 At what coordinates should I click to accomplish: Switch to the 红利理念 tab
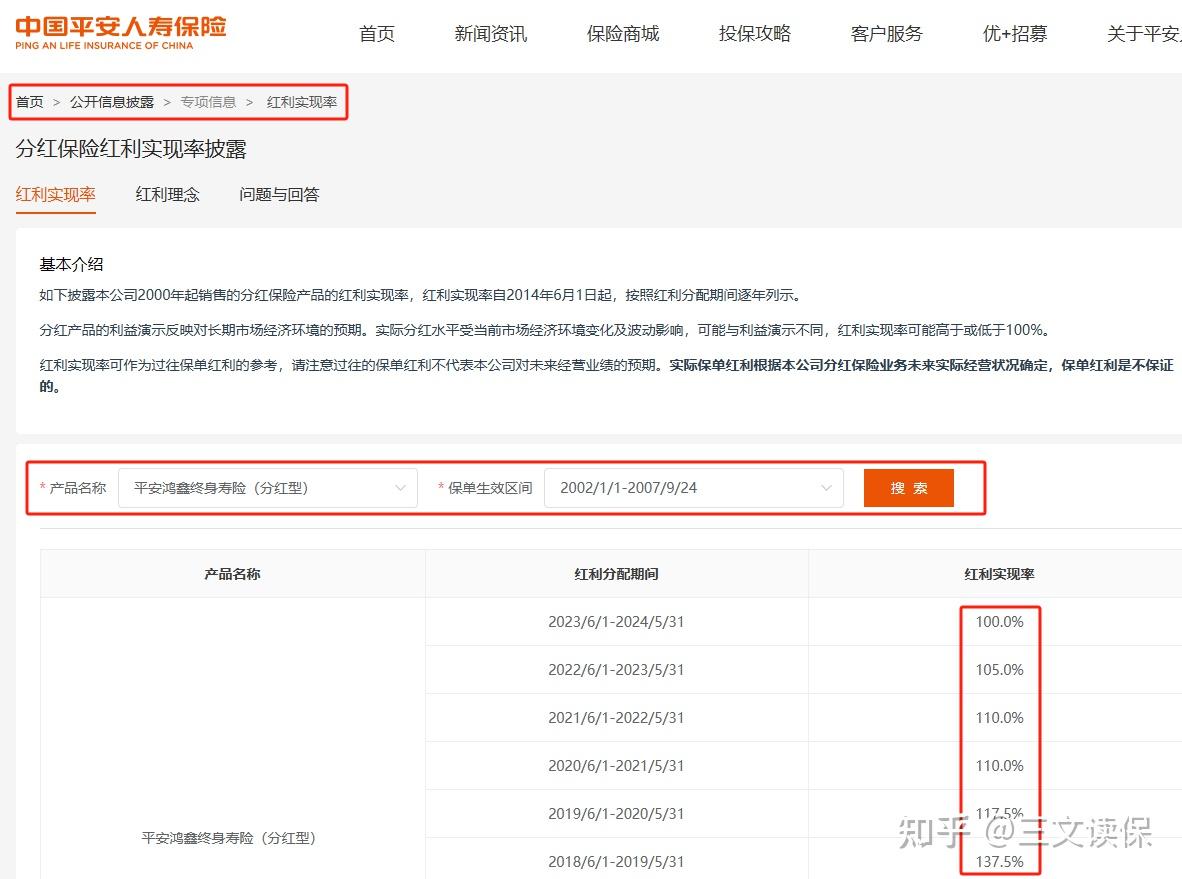tap(167, 194)
